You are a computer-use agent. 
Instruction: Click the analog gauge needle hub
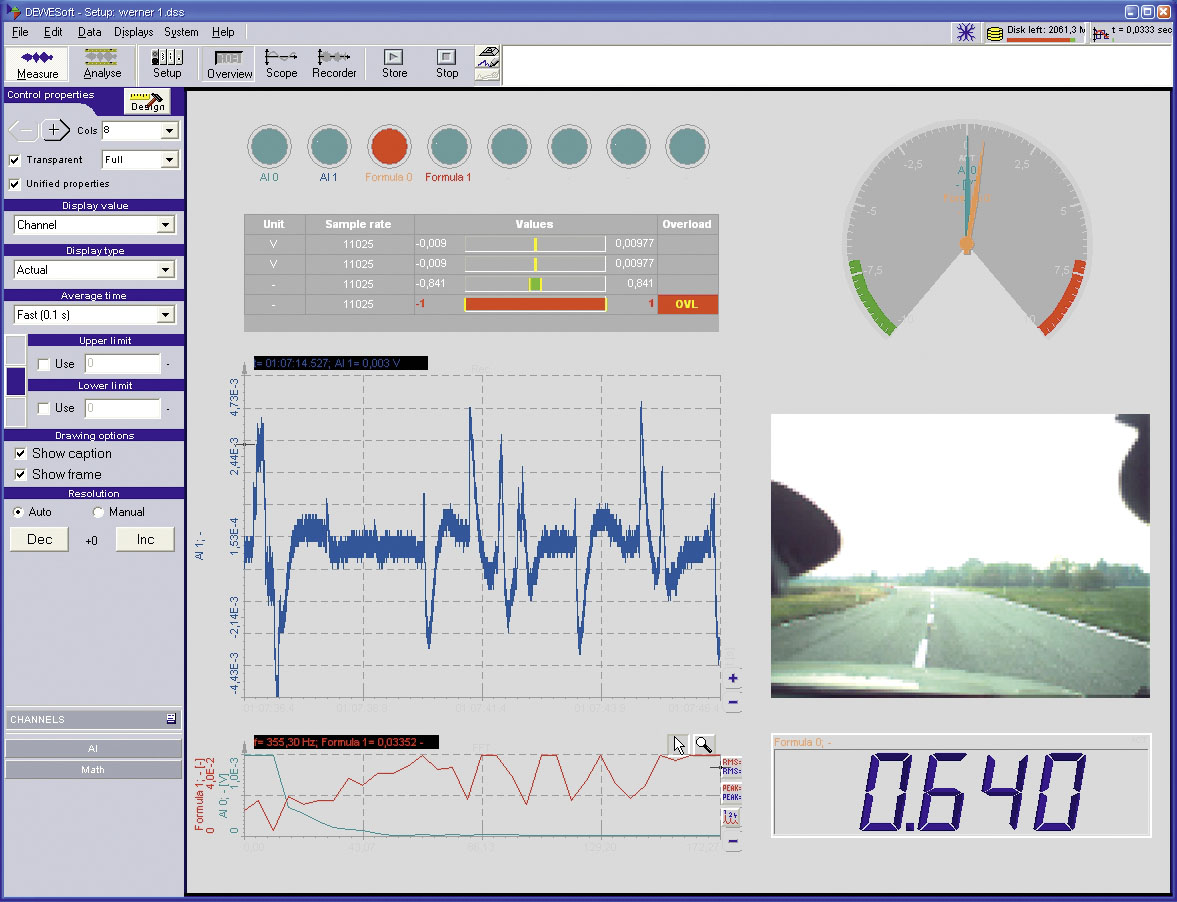967,244
